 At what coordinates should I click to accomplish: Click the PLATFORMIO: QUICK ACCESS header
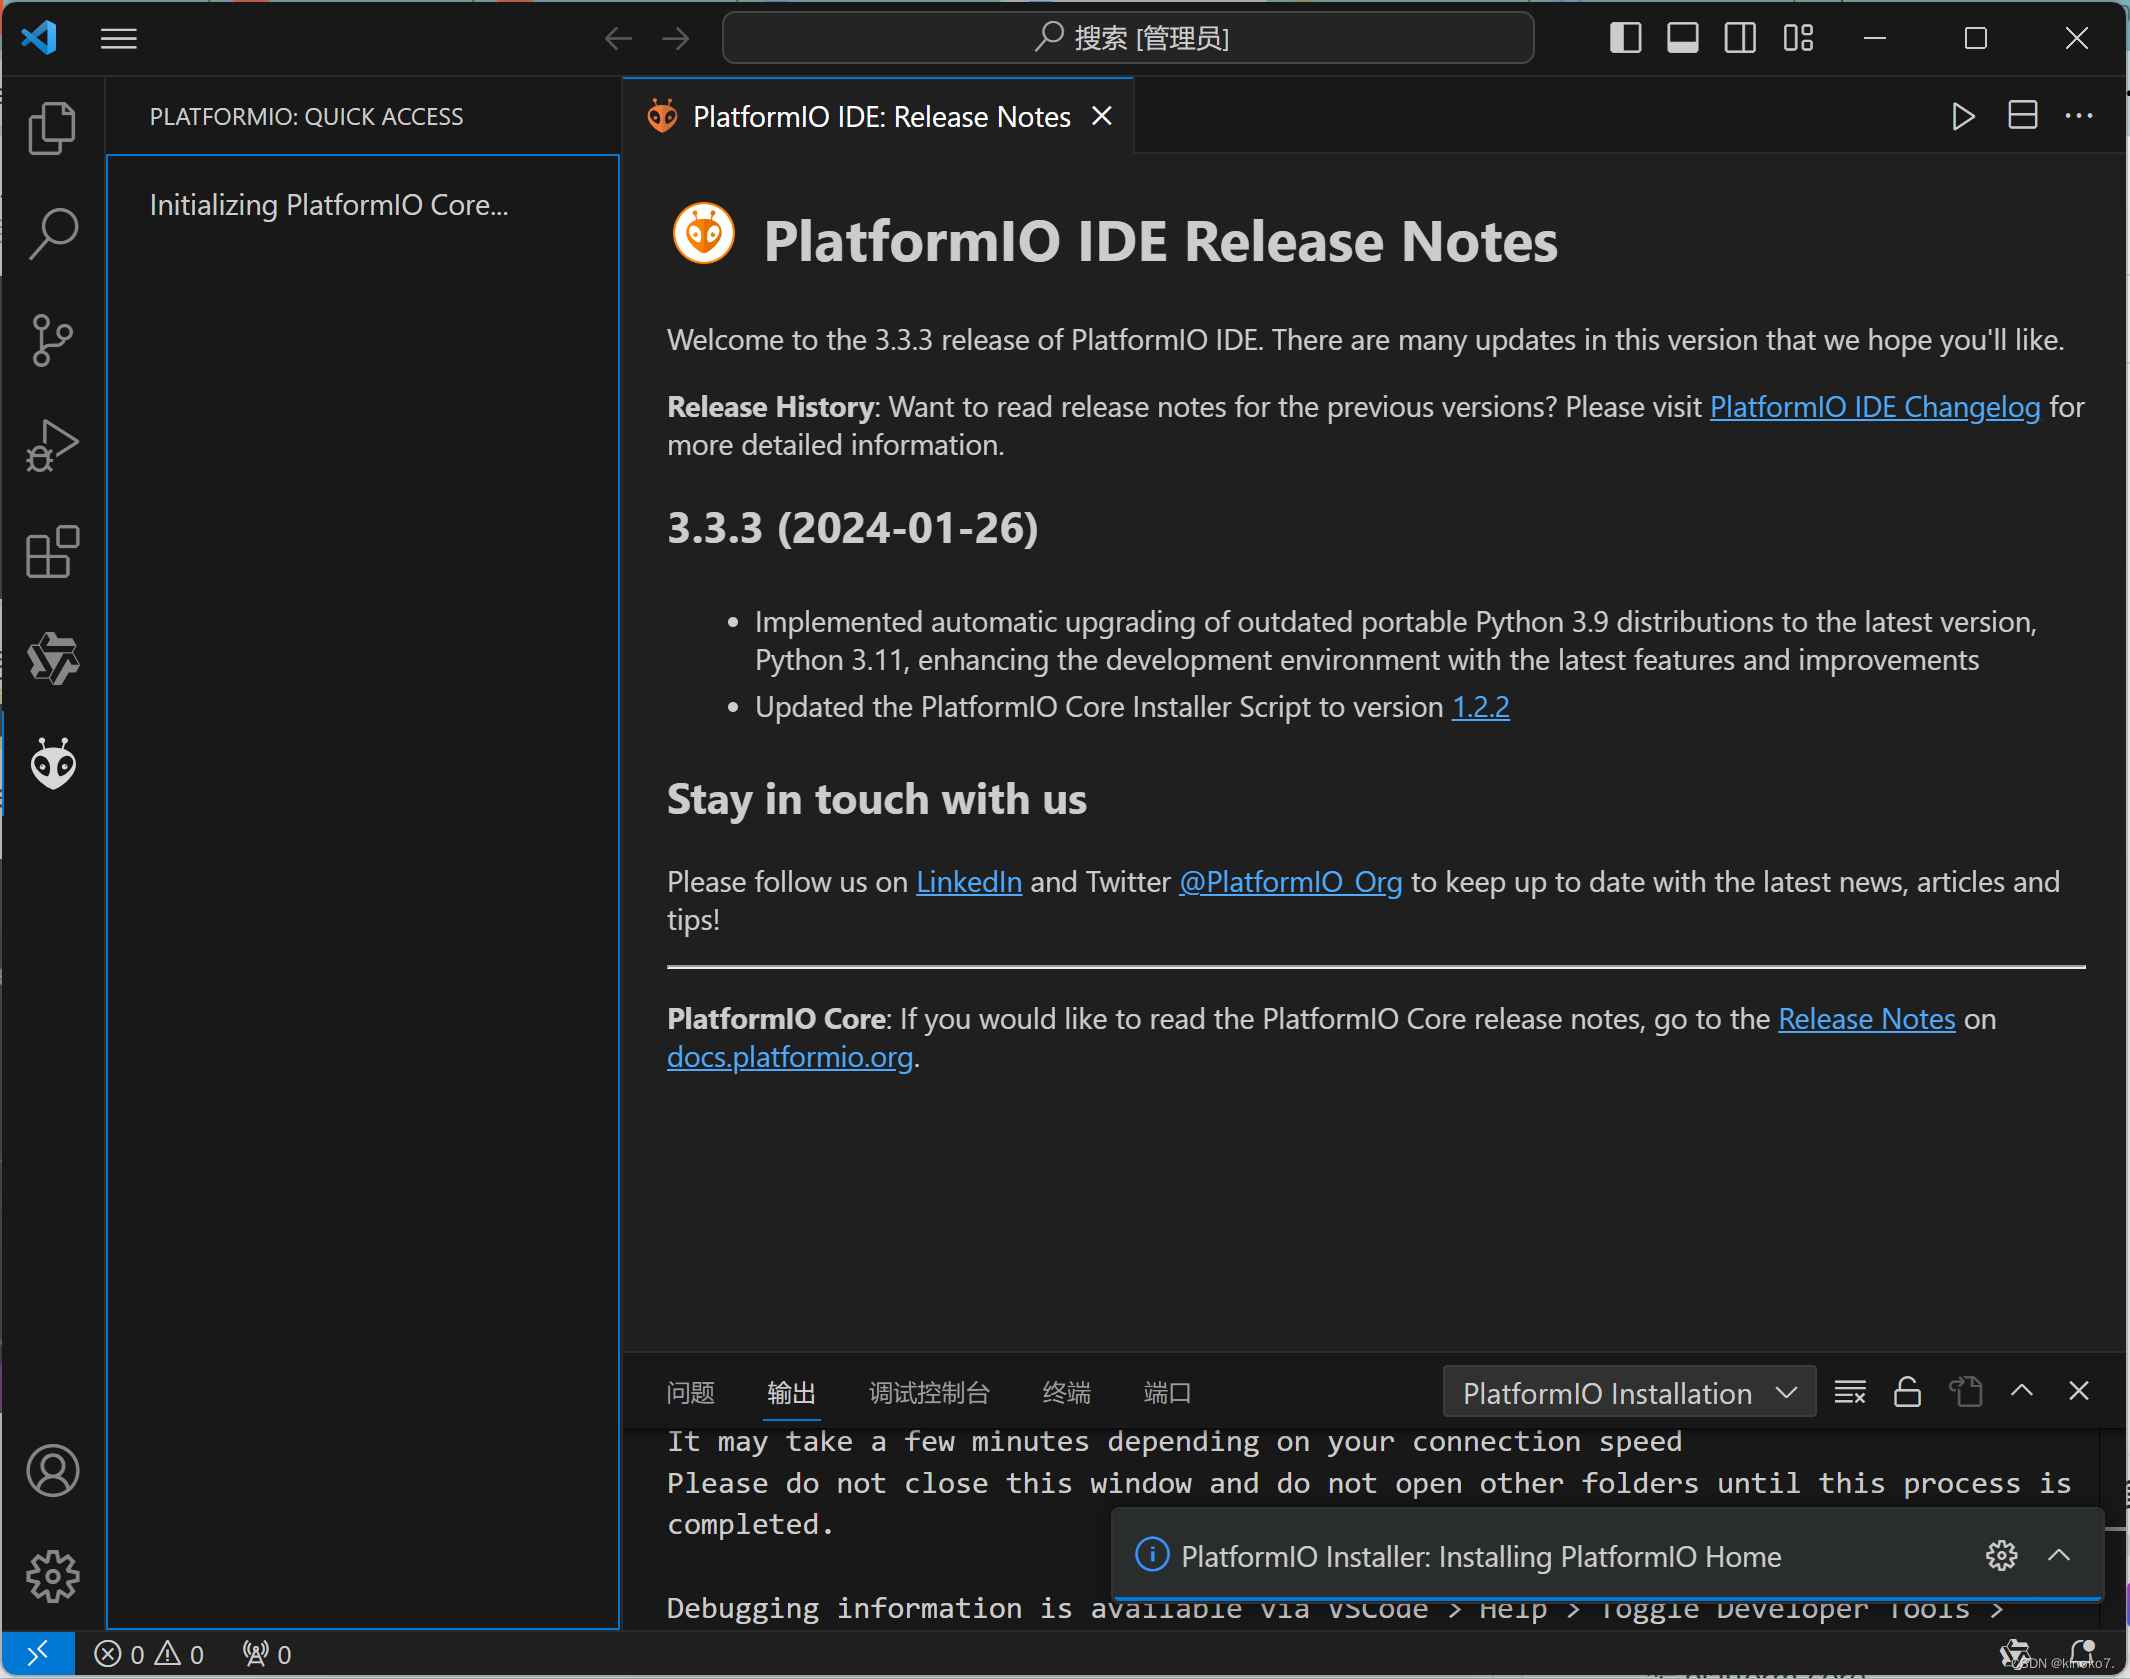pos(306,117)
